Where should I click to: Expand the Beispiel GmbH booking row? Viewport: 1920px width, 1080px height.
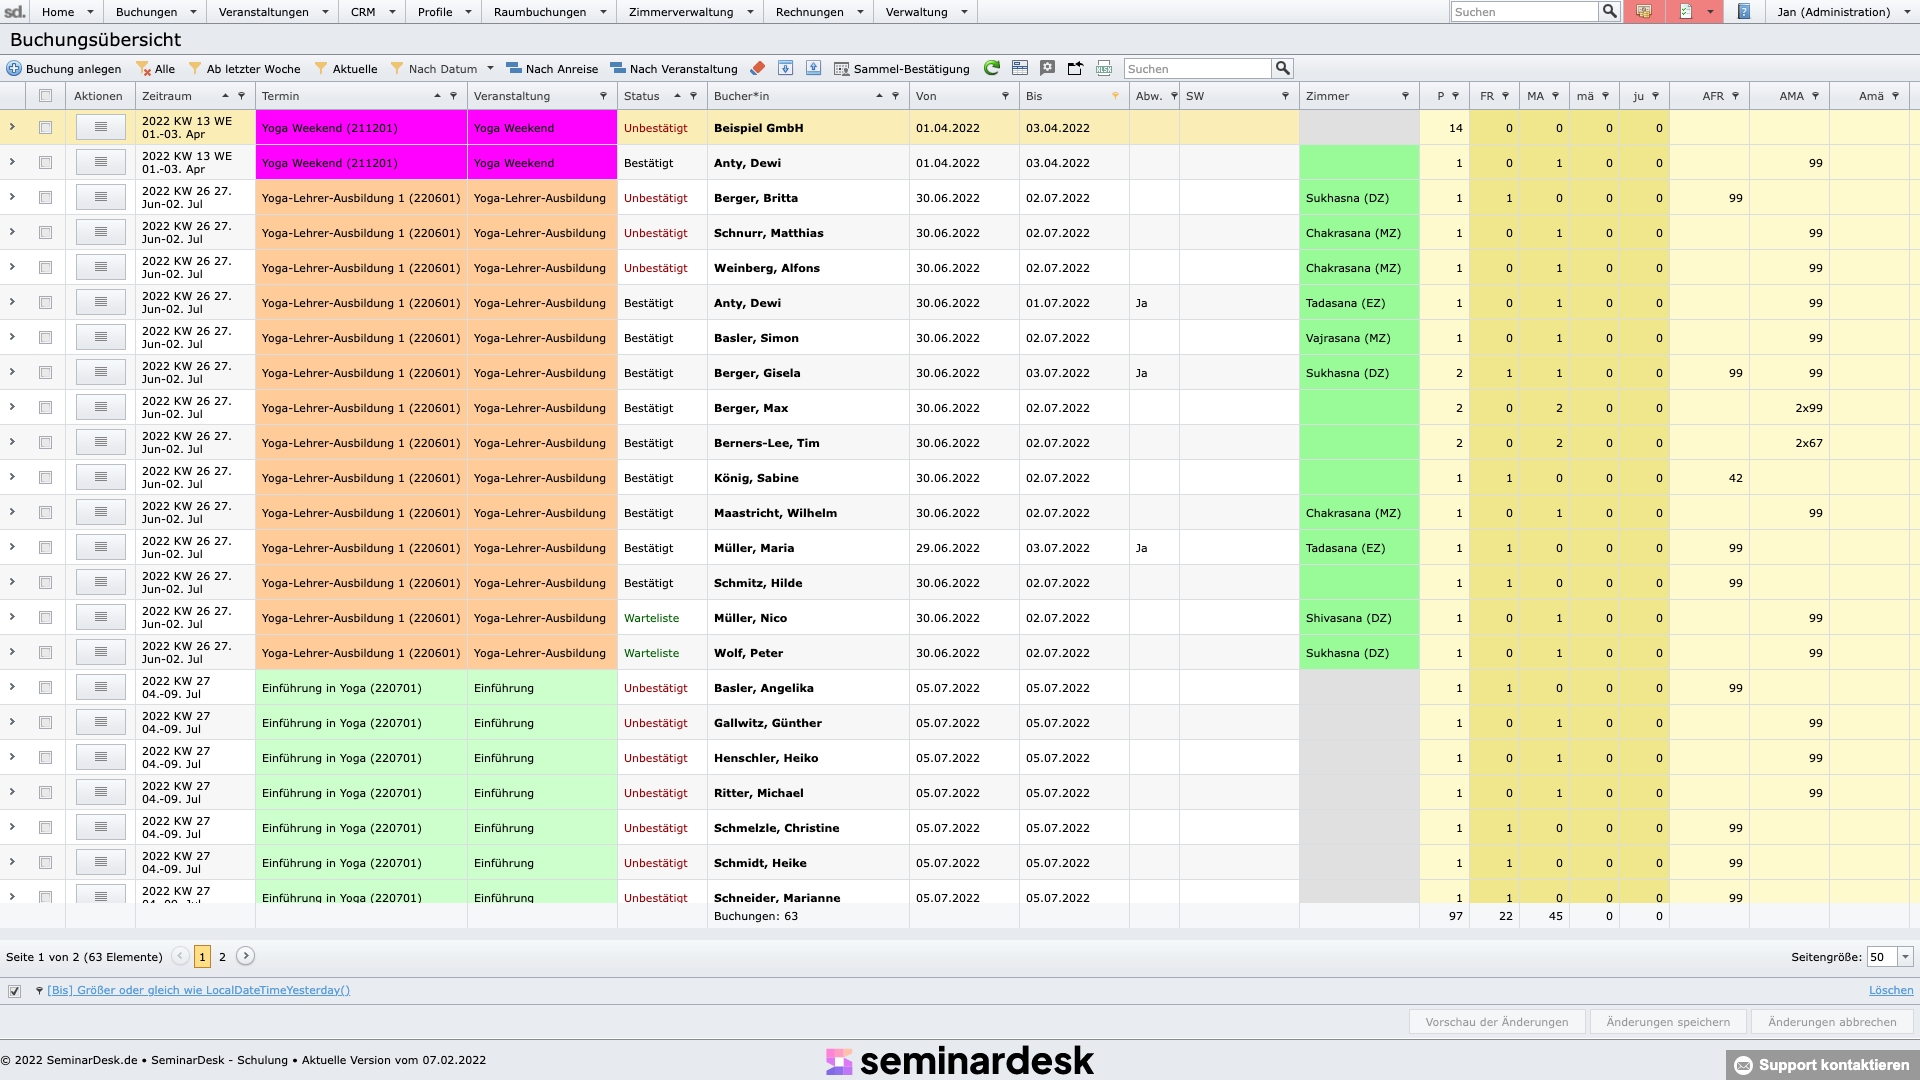(x=12, y=128)
